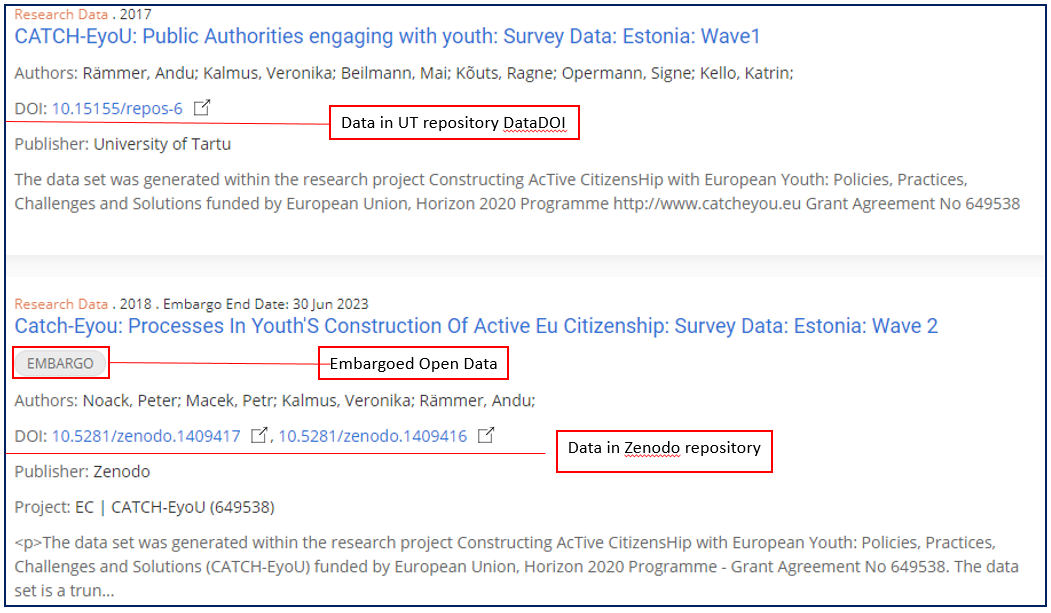
Task: Click the Project EC | CATCH-EyoU (649538) entry
Action: click(x=144, y=507)
